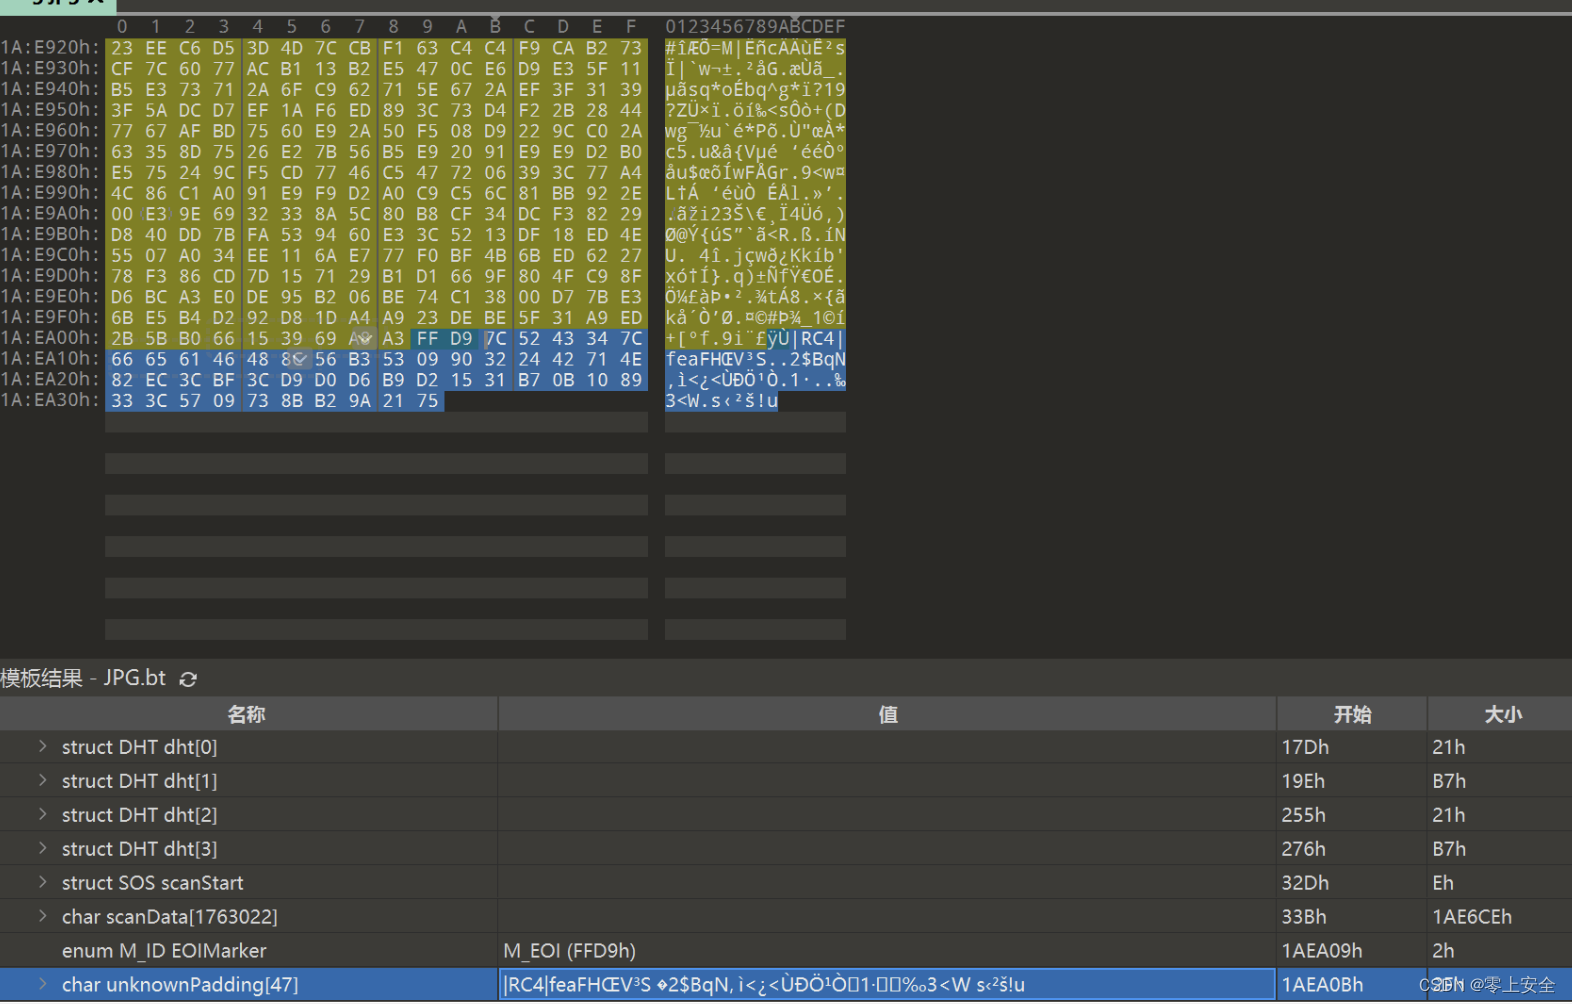Sort by the 名称 column header
The height and width of the screenshot is (1004, 1572).
pos(248,714)
